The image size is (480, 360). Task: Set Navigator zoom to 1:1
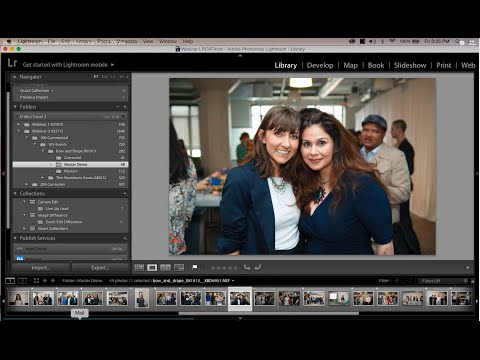[x=113, y=77]
